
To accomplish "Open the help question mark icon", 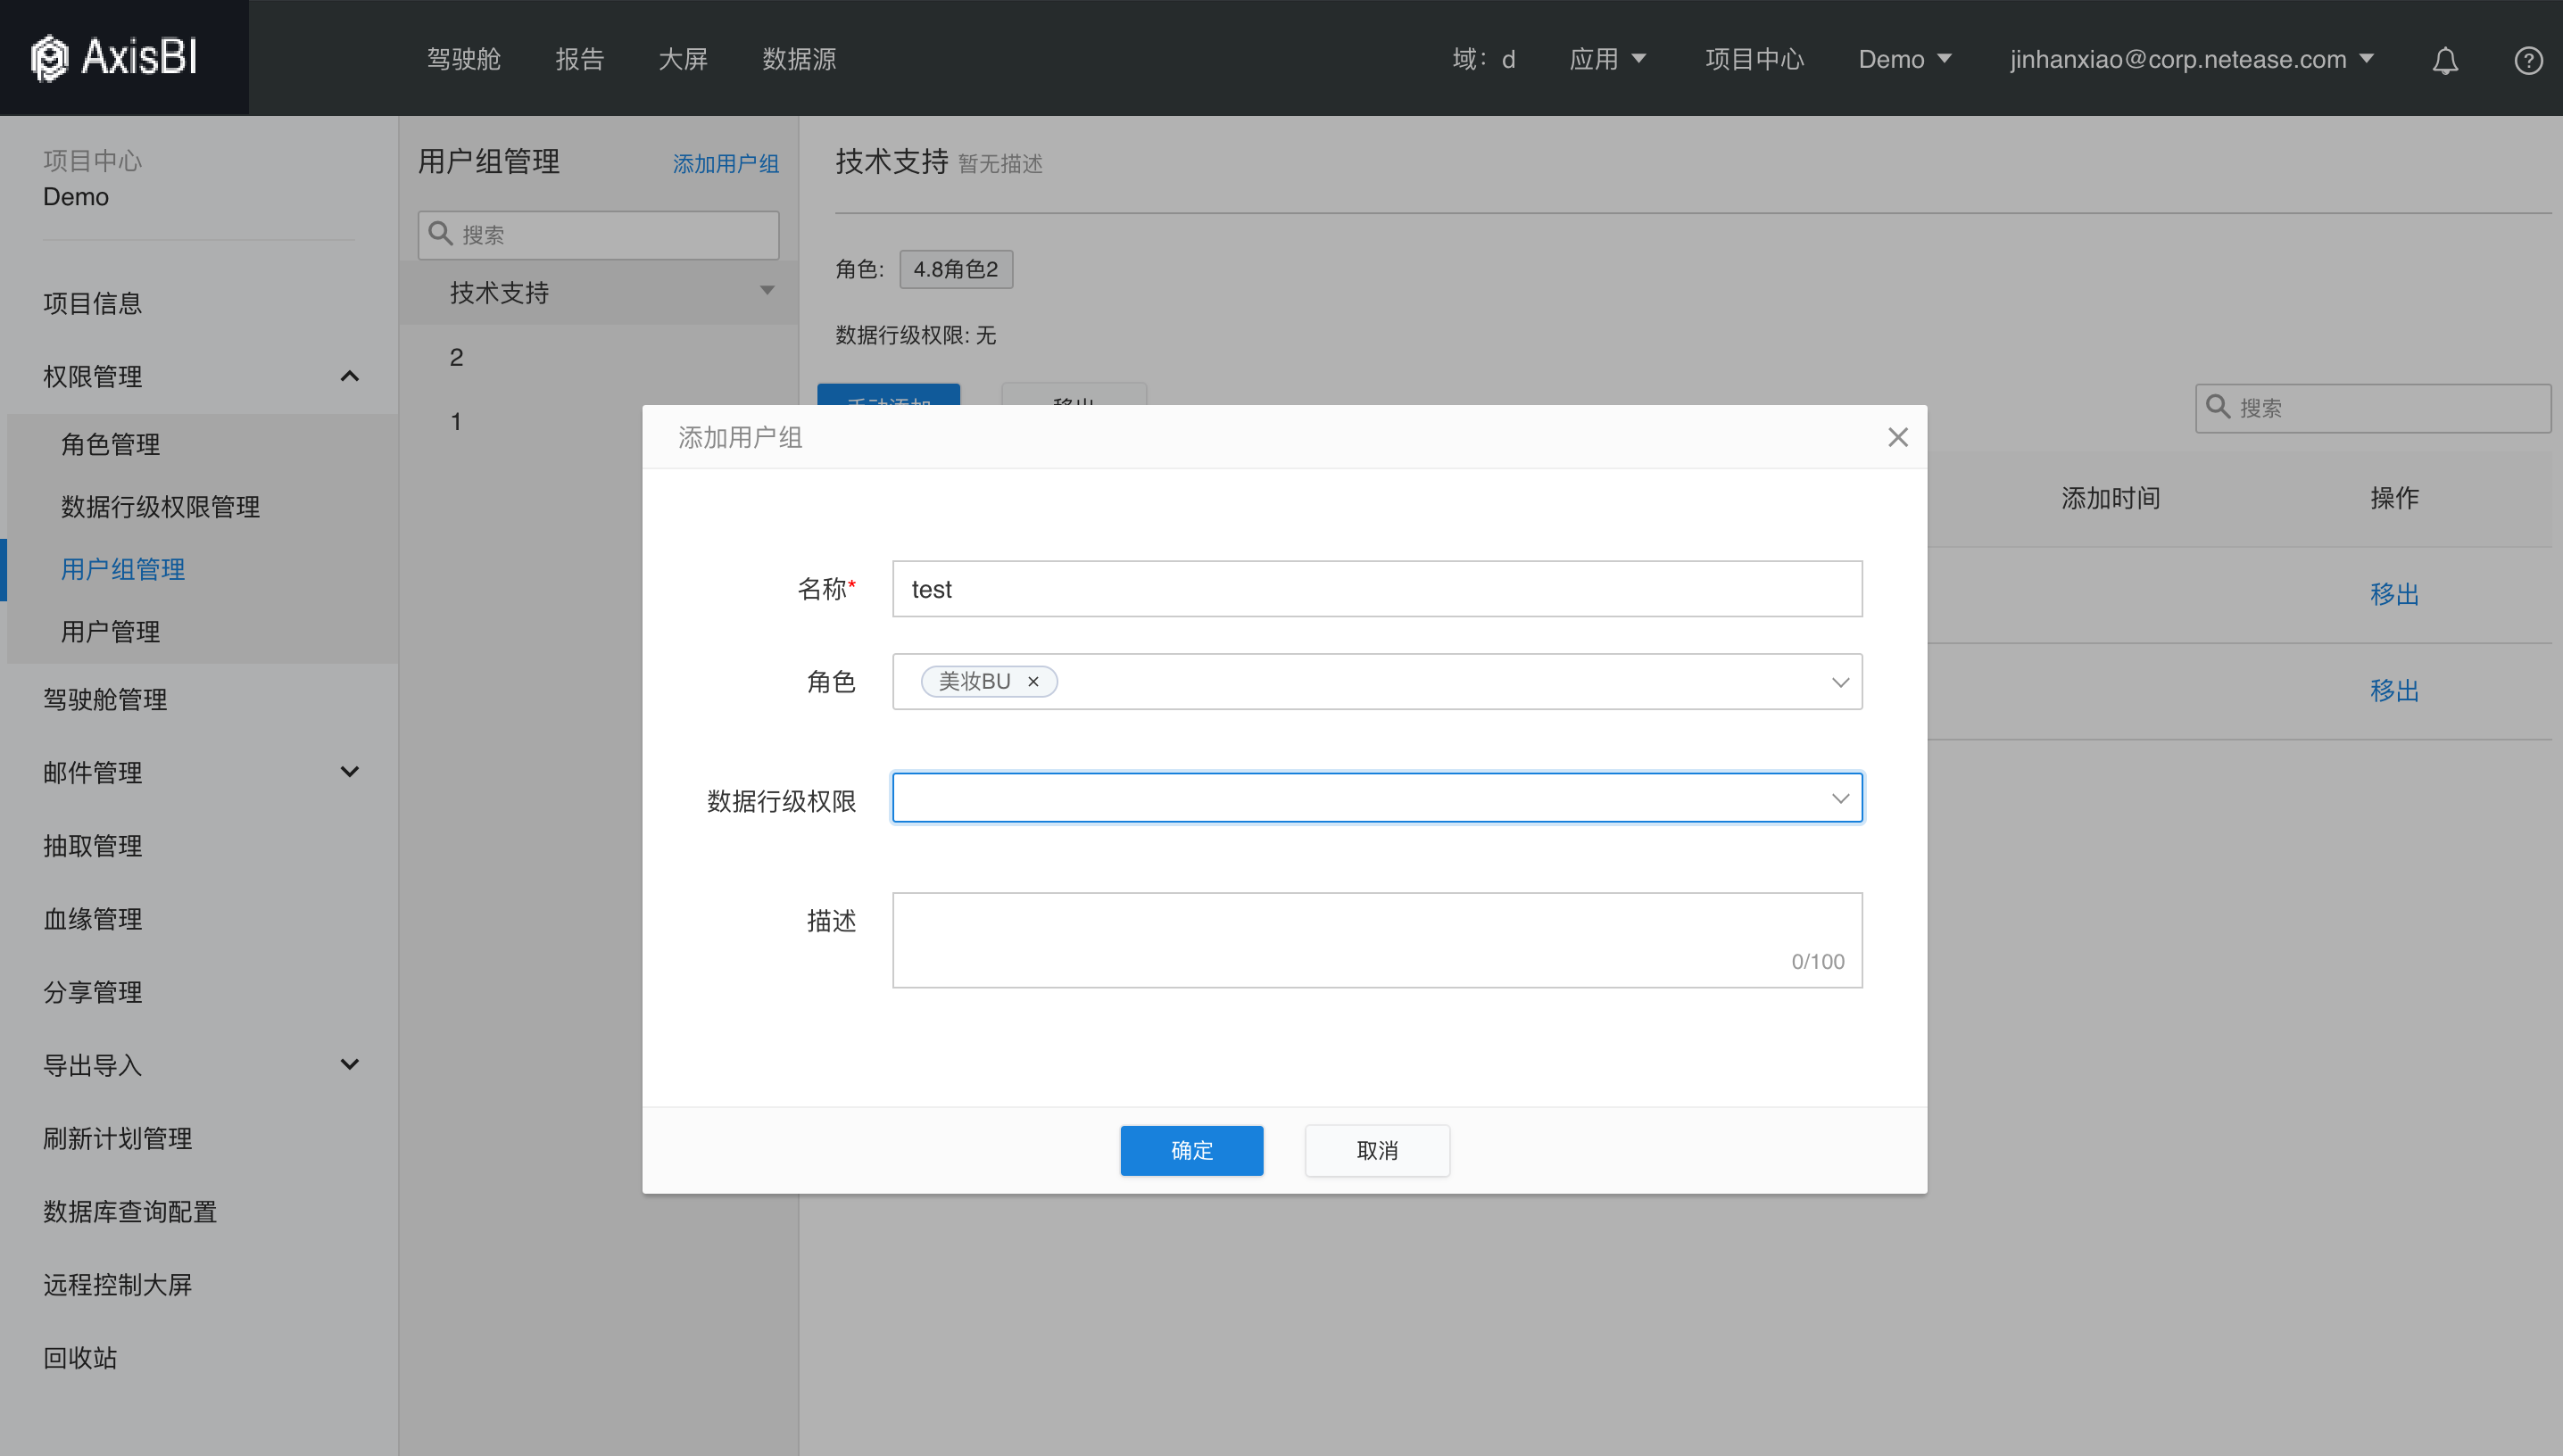I will click(2528, 60).
